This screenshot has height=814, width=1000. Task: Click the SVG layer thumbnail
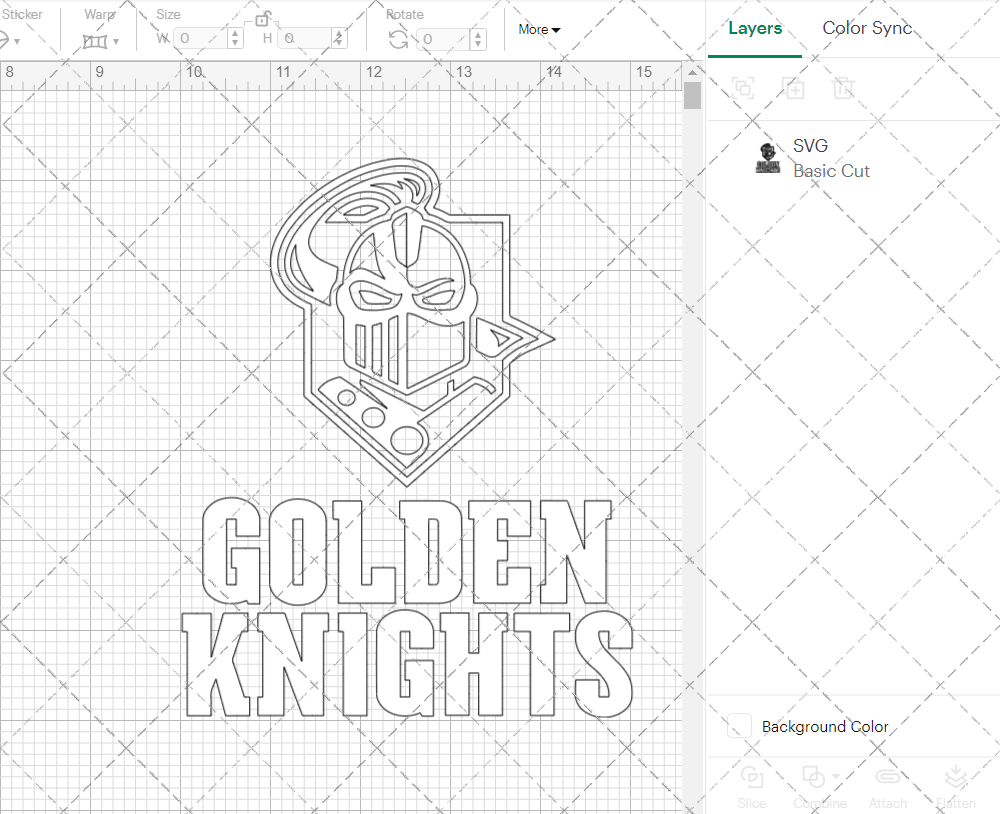click(767, 157)
